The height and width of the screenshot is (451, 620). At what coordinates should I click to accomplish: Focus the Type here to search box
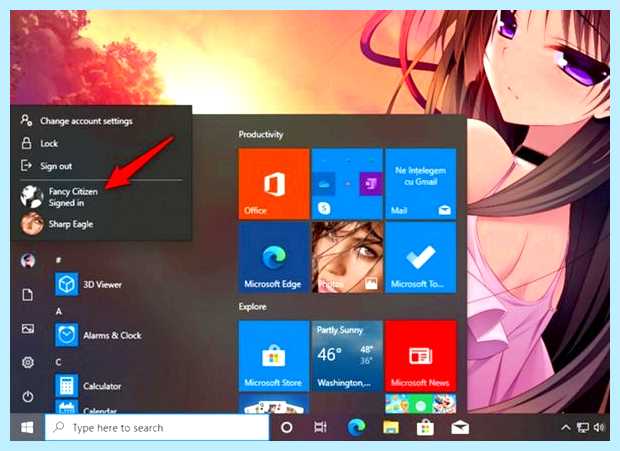(x=157, y=427)
